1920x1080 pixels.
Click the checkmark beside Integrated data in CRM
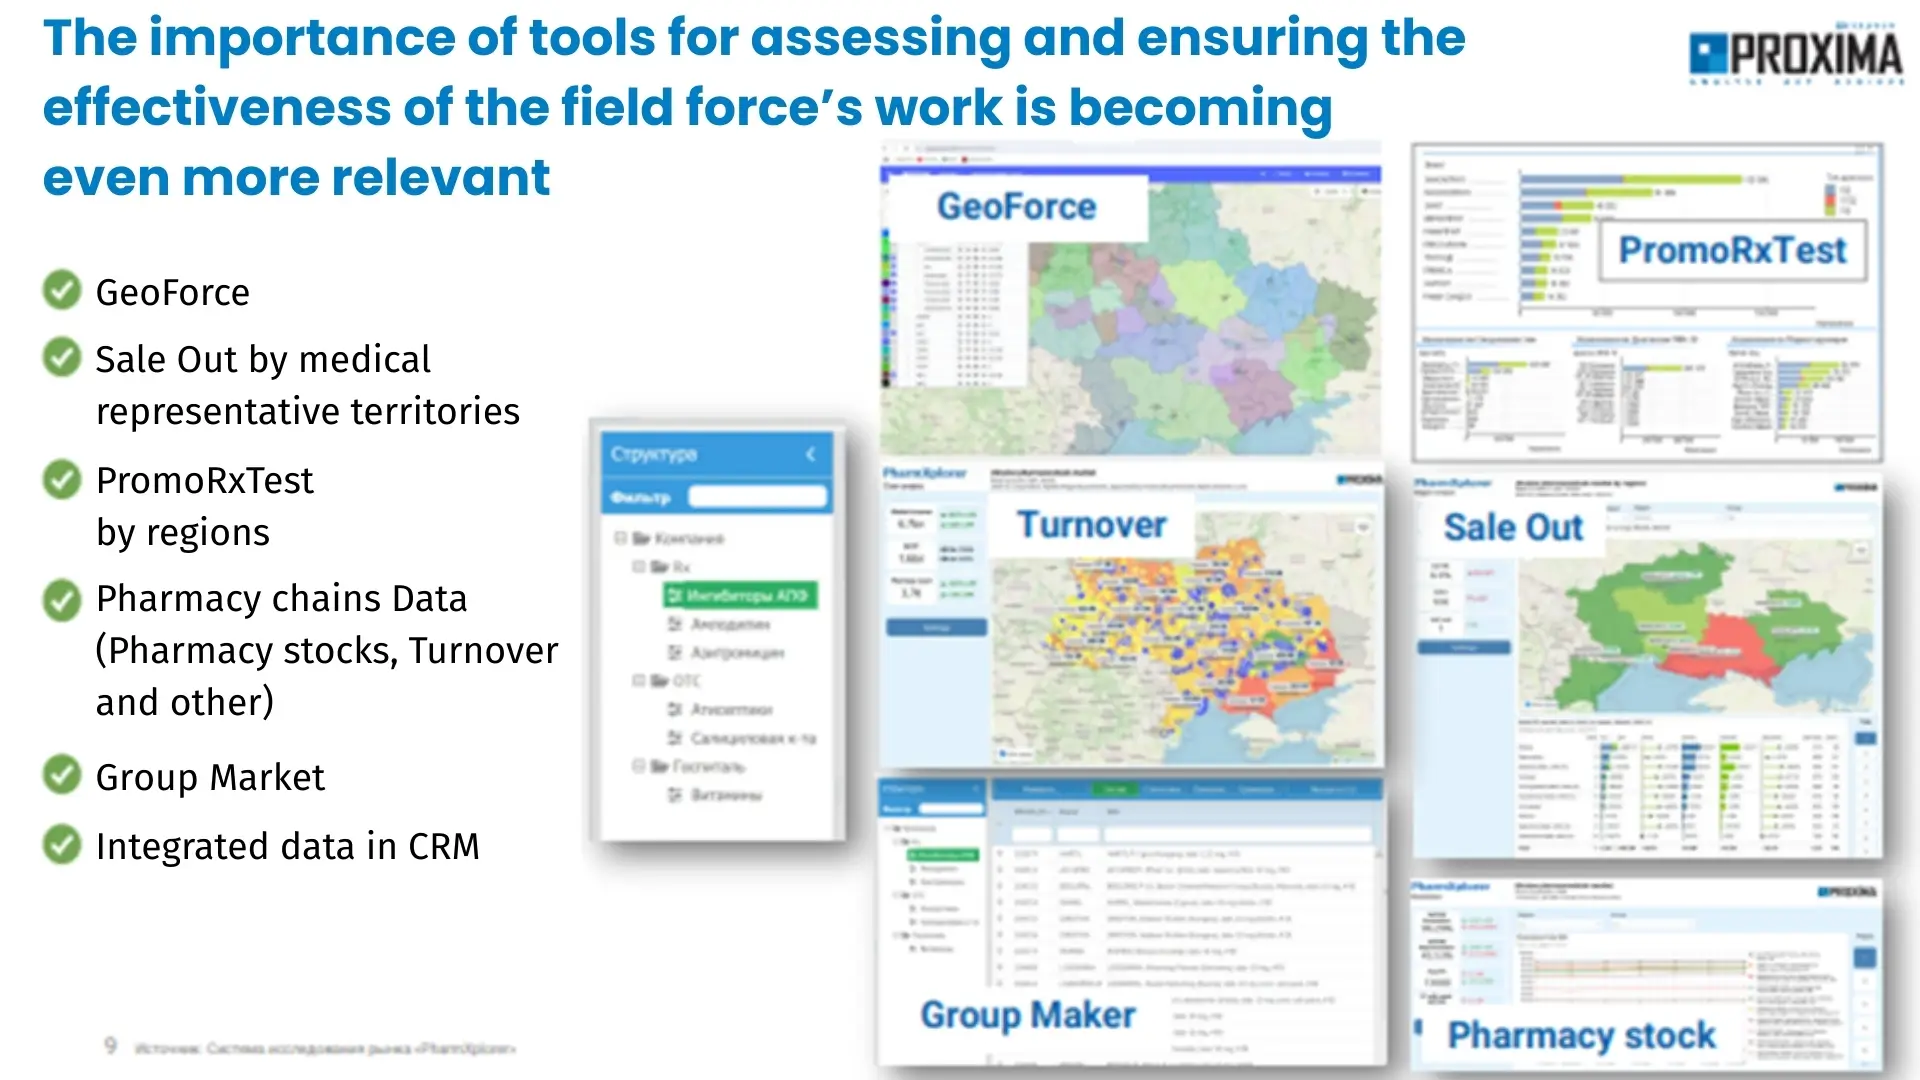[x=62, y=845]
